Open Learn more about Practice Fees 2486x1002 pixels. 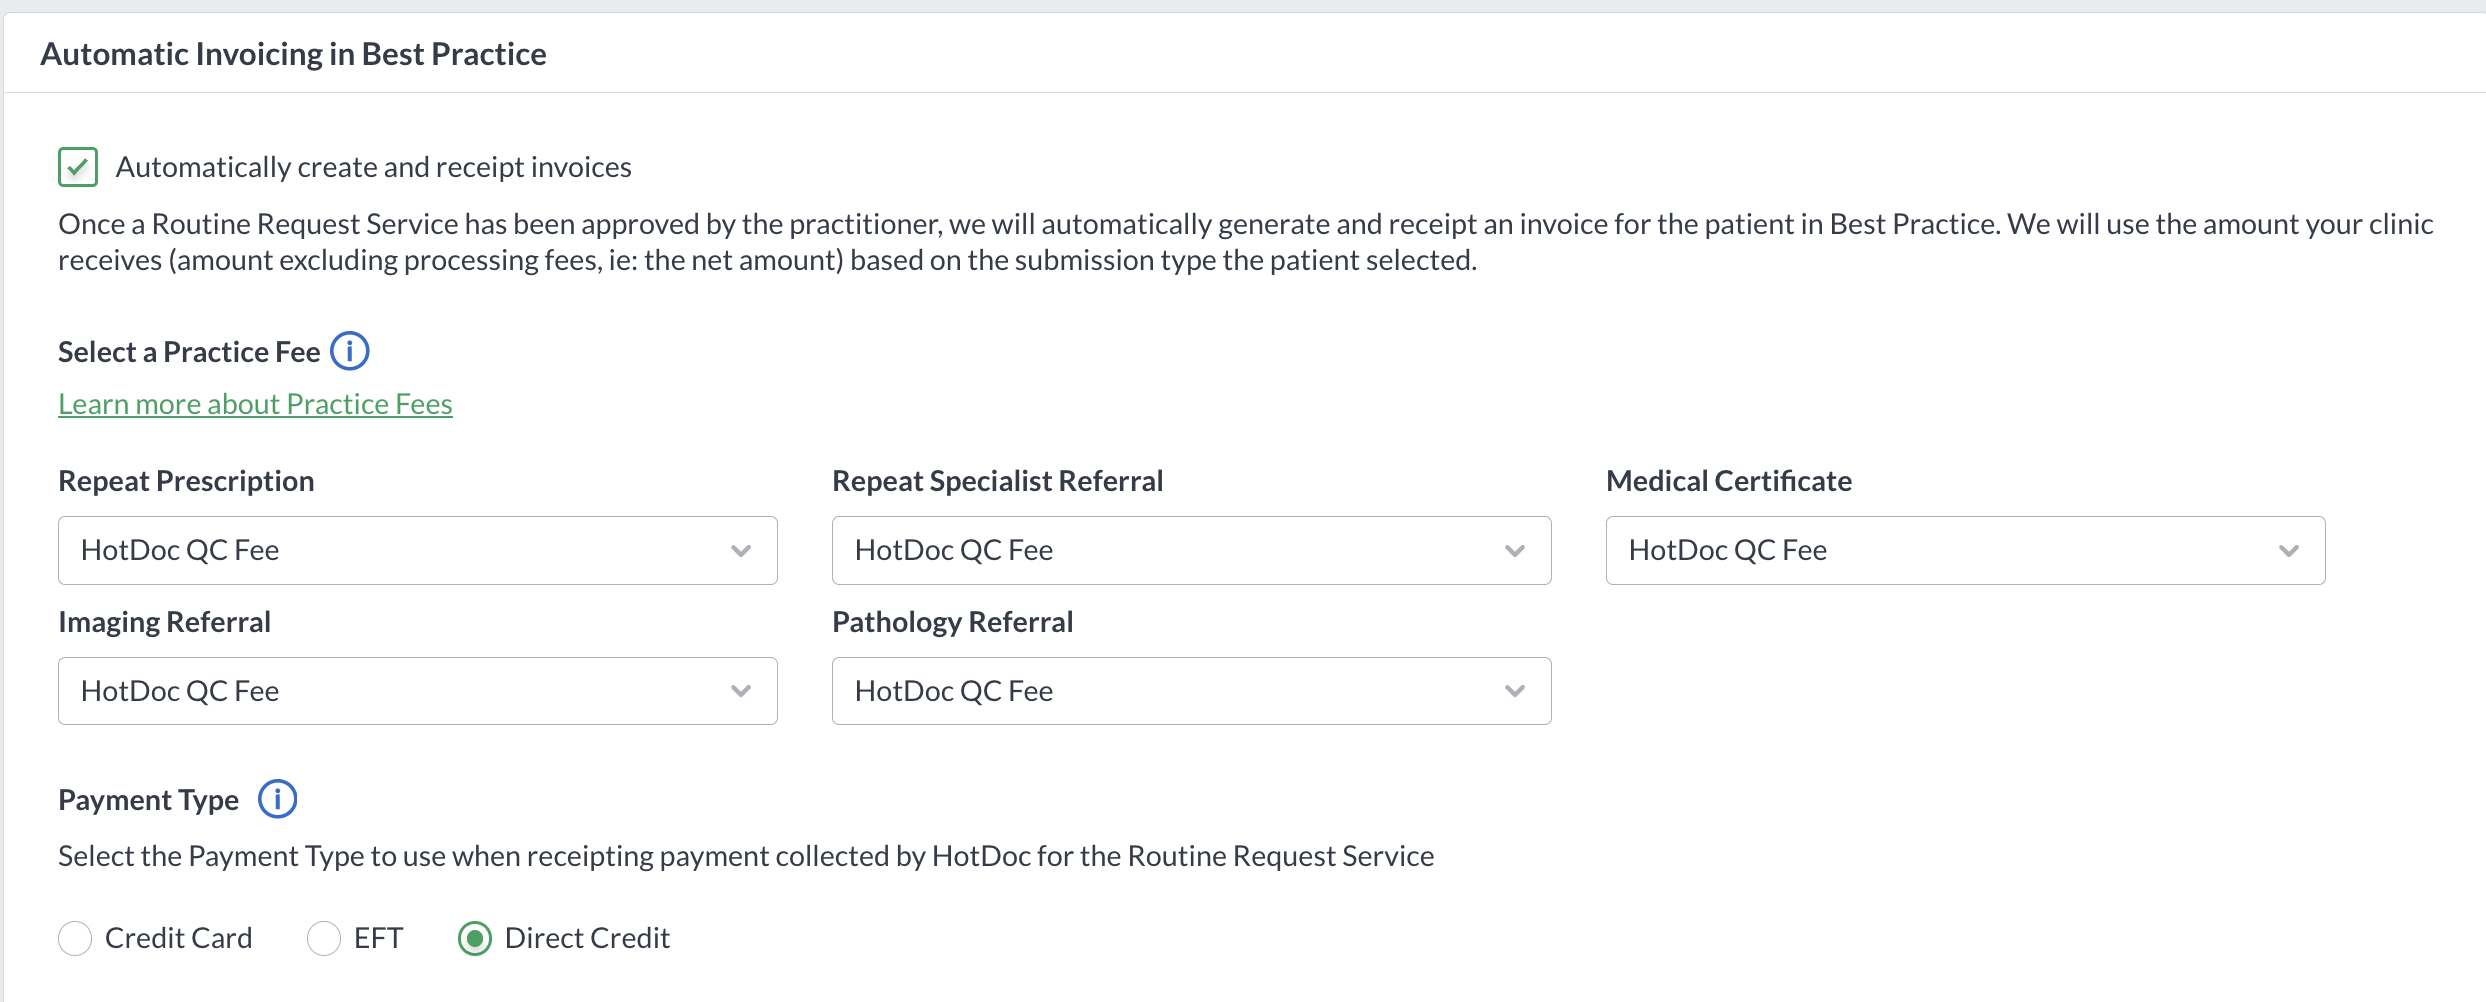[x=255, y=403]
